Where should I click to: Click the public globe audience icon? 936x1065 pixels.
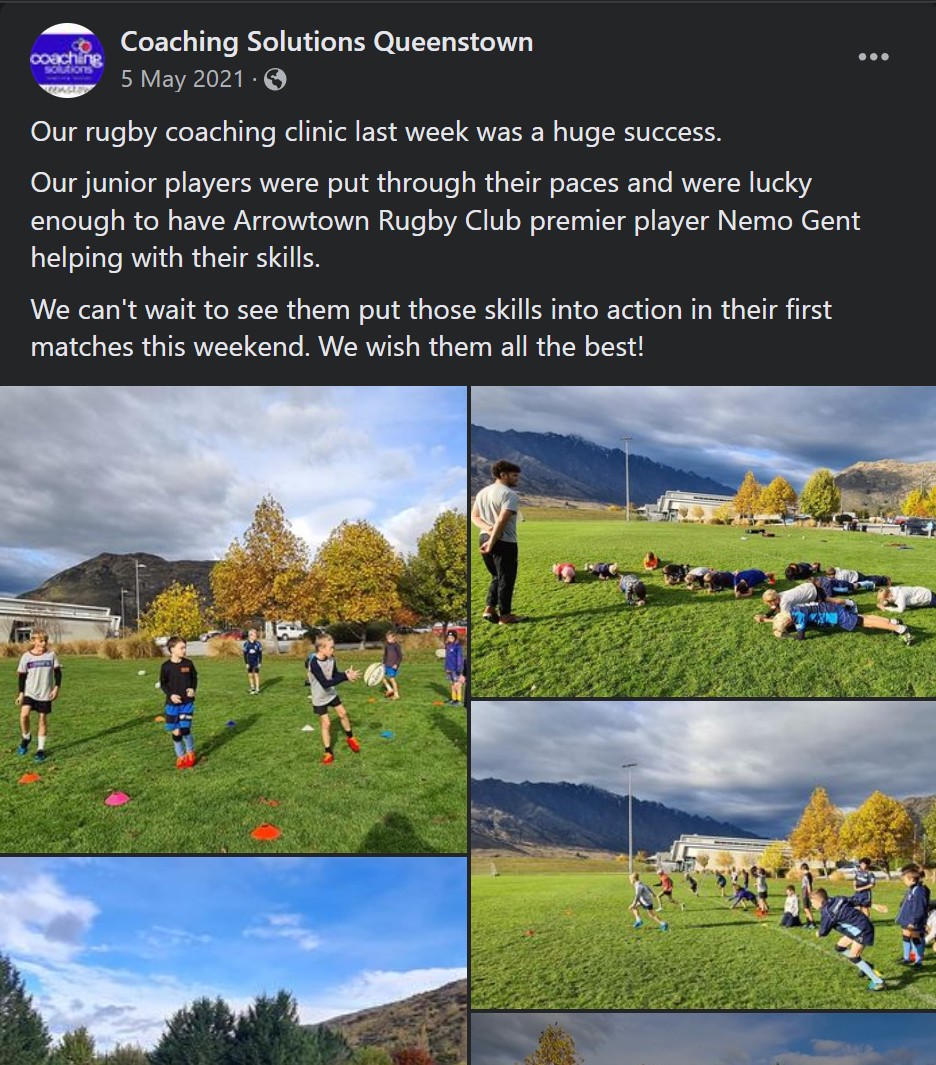pyautogui.click(x=275, y=79)
